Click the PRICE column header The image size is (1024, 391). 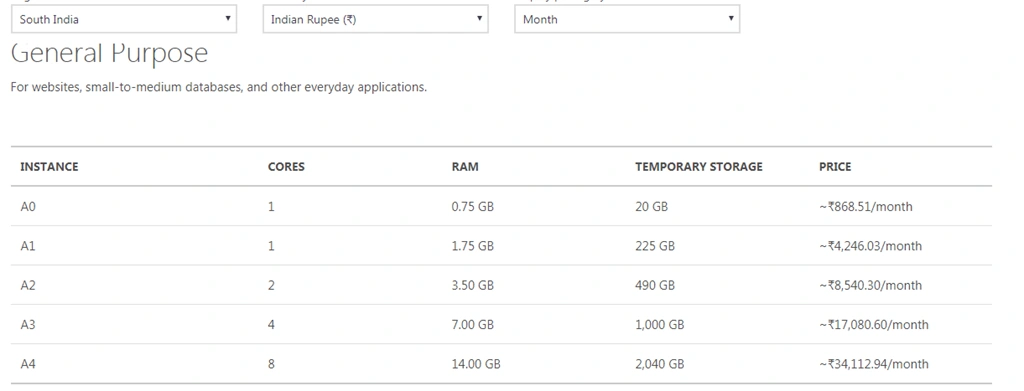click(x=835, y=166)
